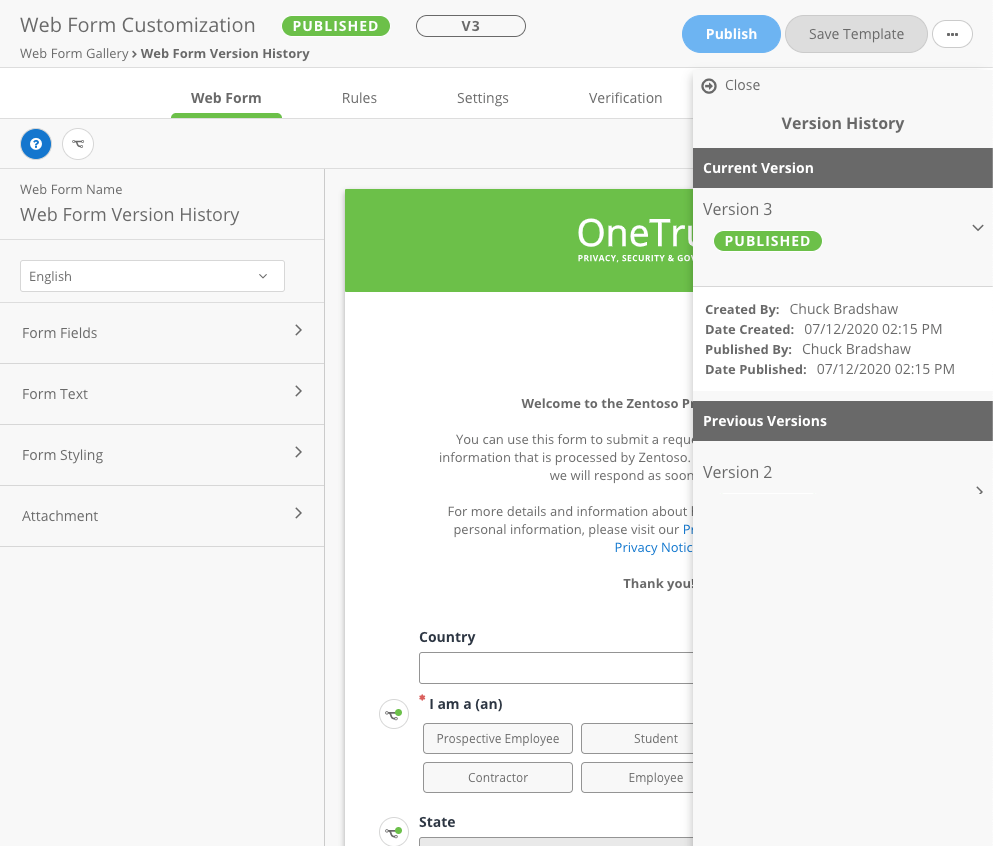This screenshot has width=993, height=846.
Task: Expand the Attachment section
Action: (162, 516)
